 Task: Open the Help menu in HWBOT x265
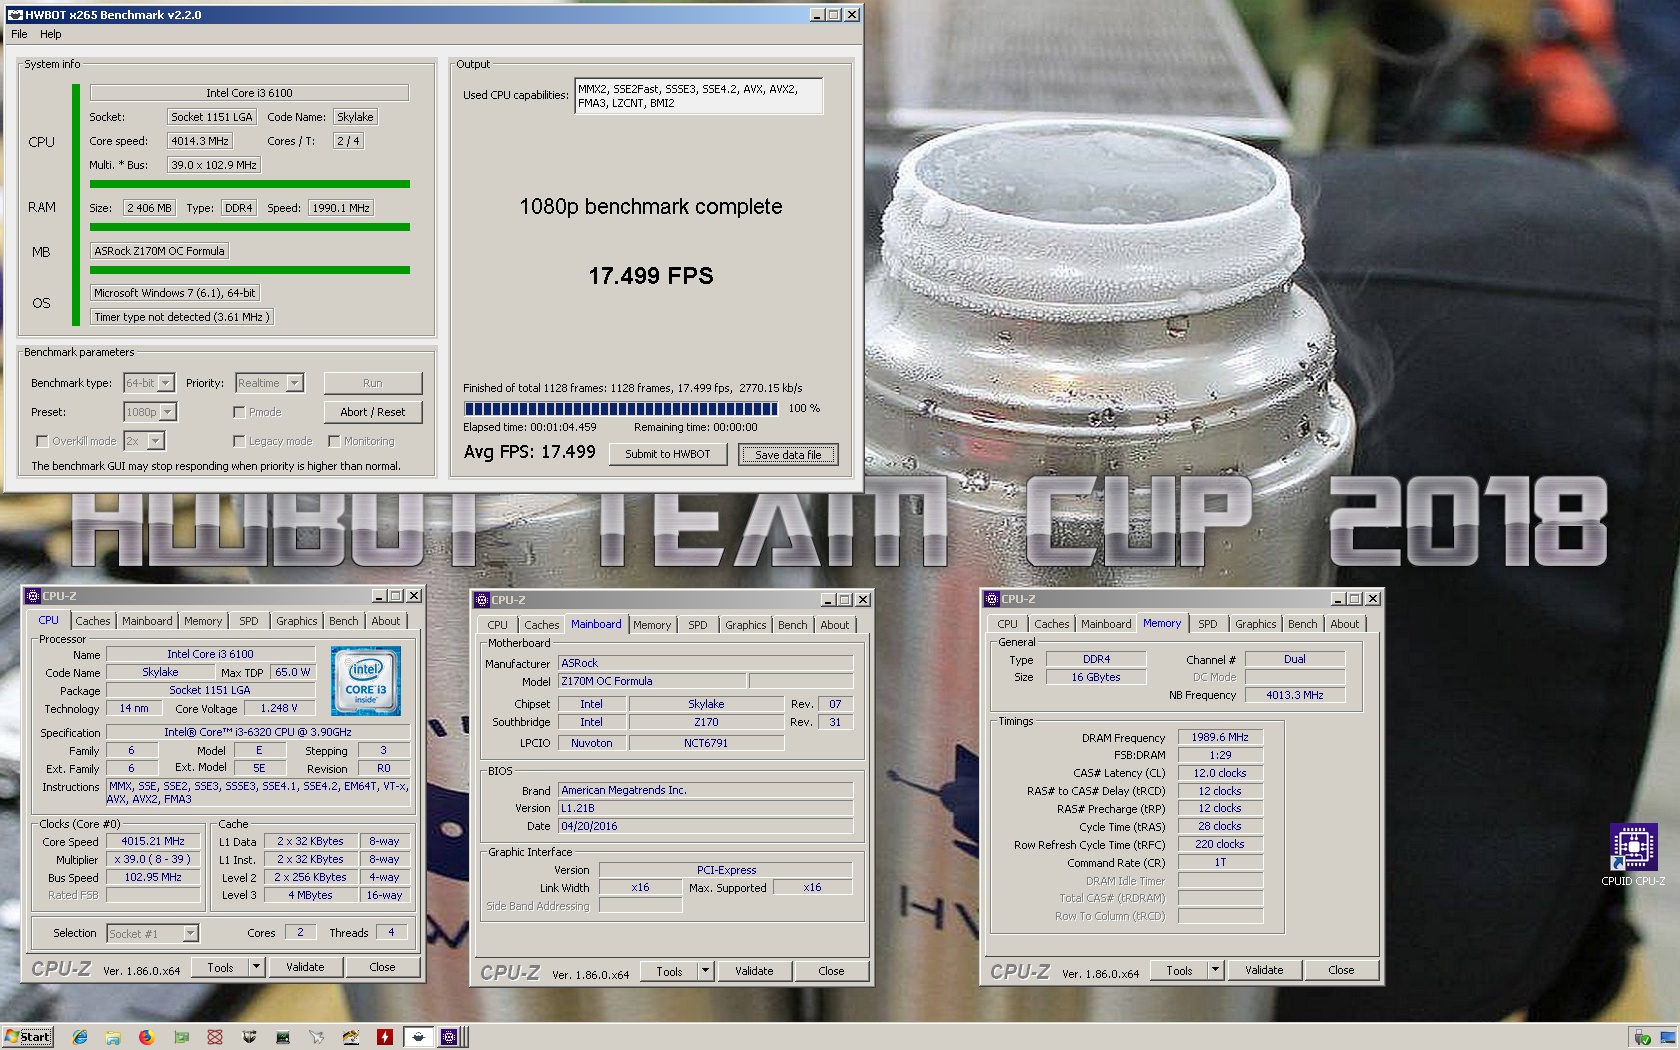50,34
